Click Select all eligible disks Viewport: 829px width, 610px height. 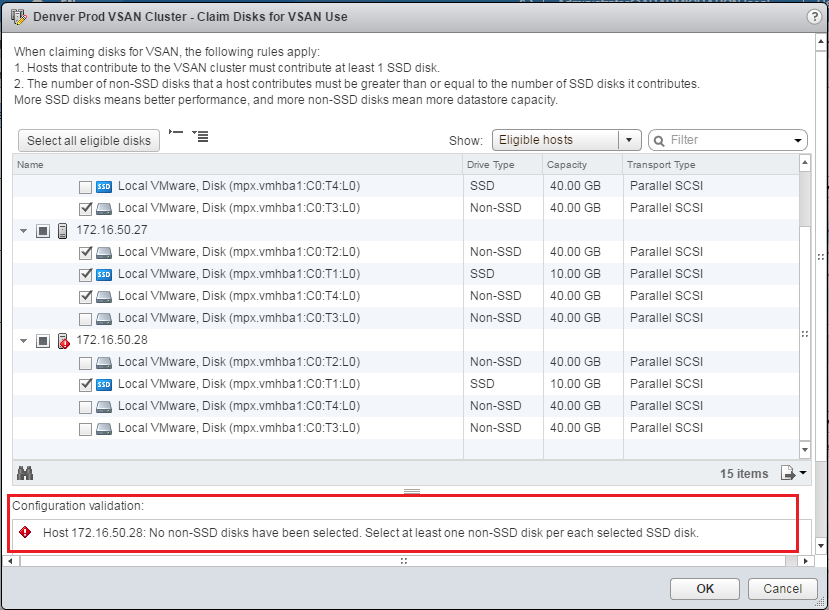88,140
